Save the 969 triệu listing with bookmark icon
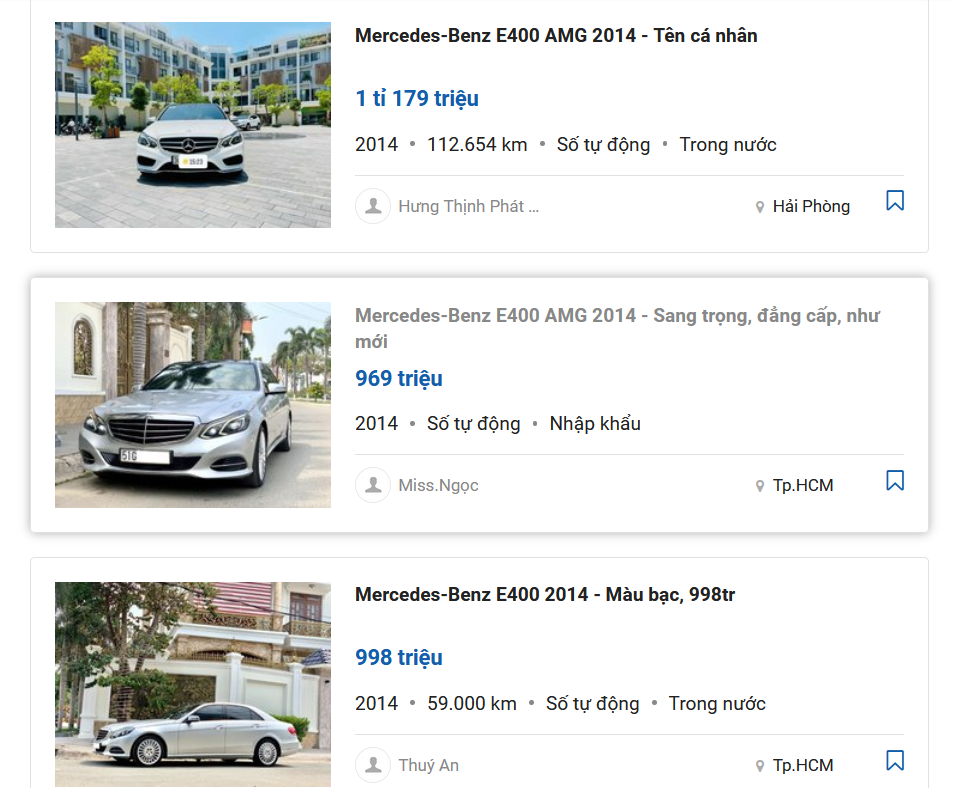953x788 pixels. pos(895,481)
